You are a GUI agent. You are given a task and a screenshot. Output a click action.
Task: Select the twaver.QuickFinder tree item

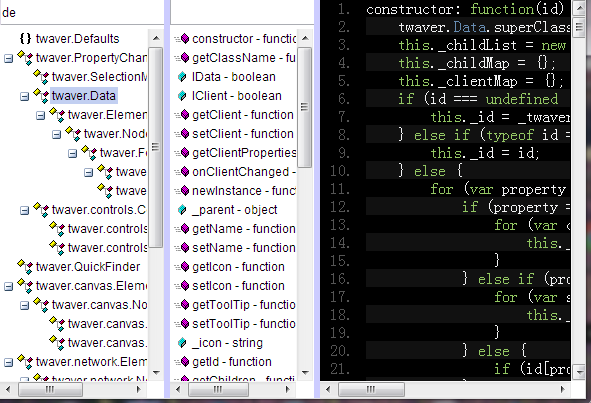[x=88, y=267]
